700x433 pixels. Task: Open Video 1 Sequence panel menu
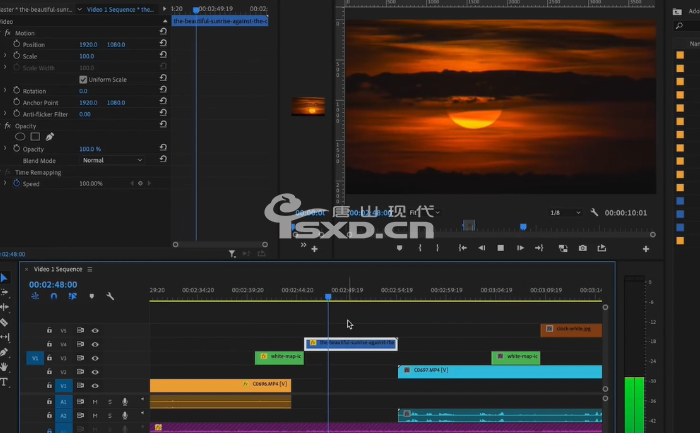click(90, 269)
